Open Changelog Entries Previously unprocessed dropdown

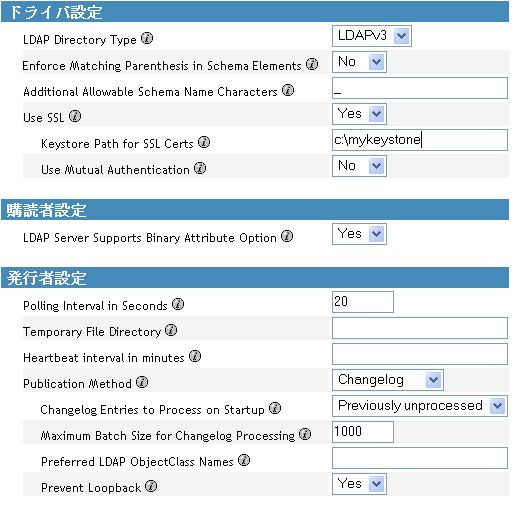click(x=419, y=406)
